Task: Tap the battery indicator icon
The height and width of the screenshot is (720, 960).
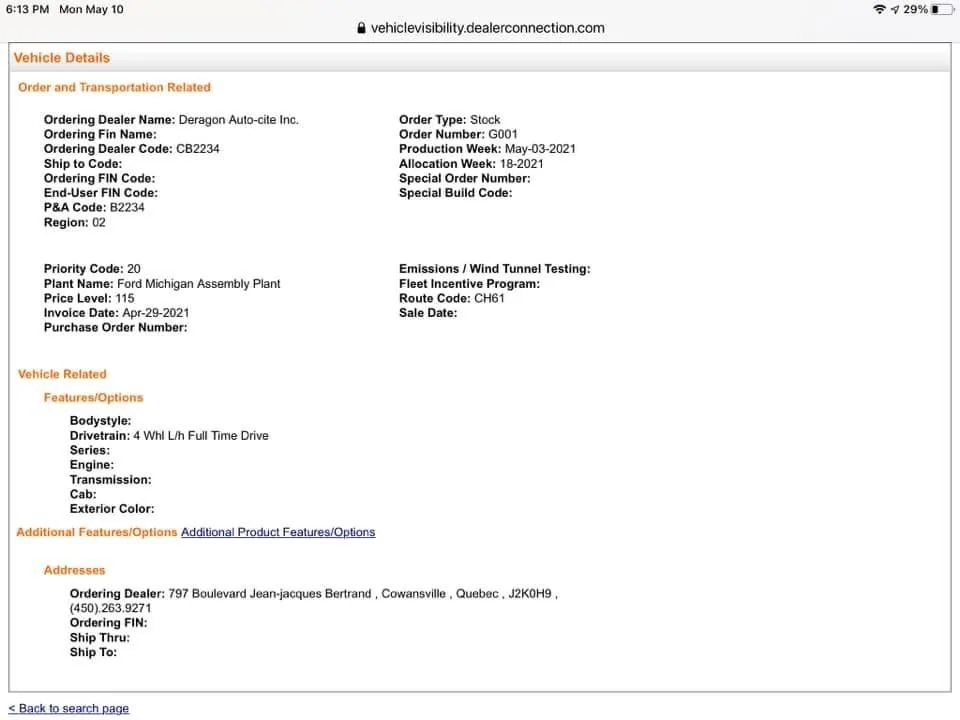Action: tap(942, 9)
